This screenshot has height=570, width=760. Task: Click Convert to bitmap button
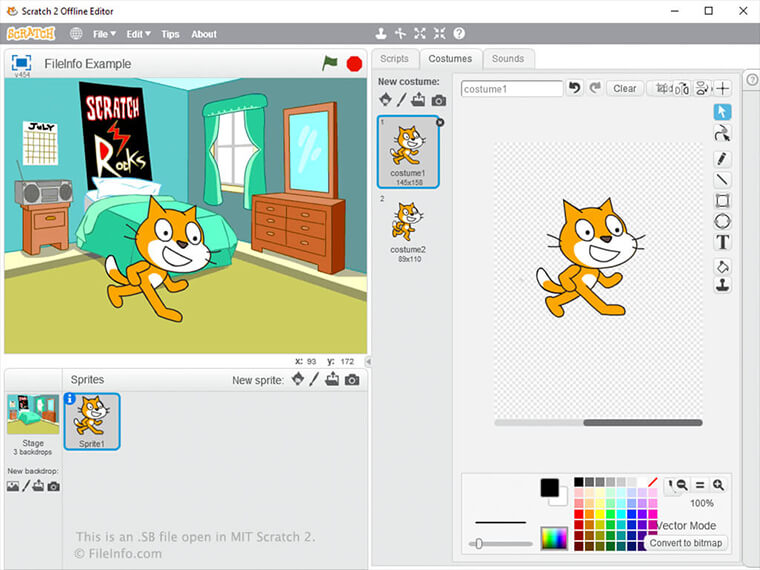point(686,543)
